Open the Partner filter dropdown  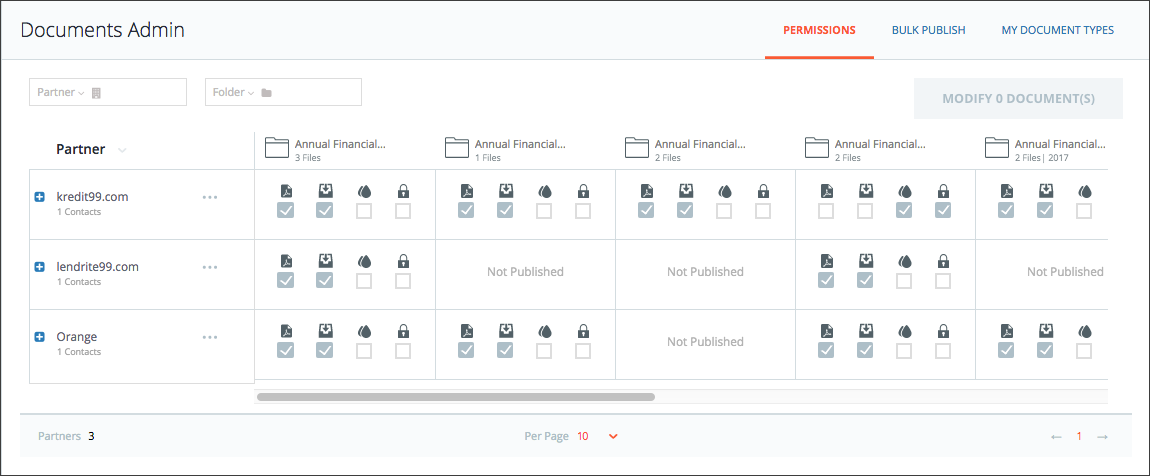click(x=108, y=92)
